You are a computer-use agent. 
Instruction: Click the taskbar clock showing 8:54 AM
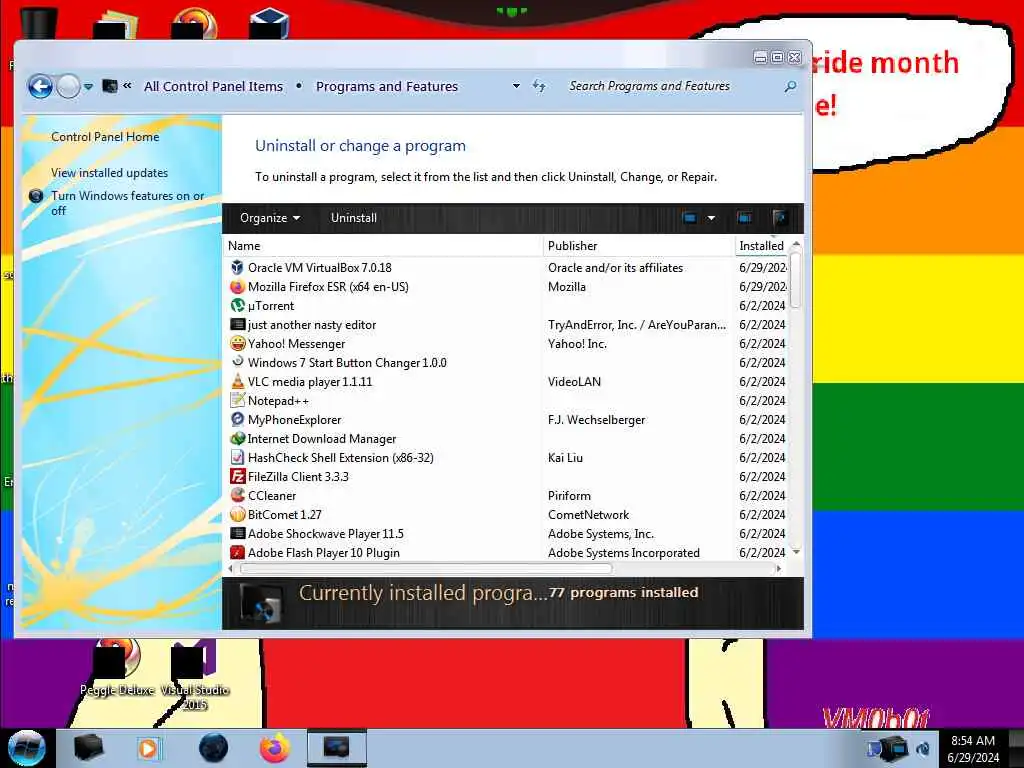[973, 748]
